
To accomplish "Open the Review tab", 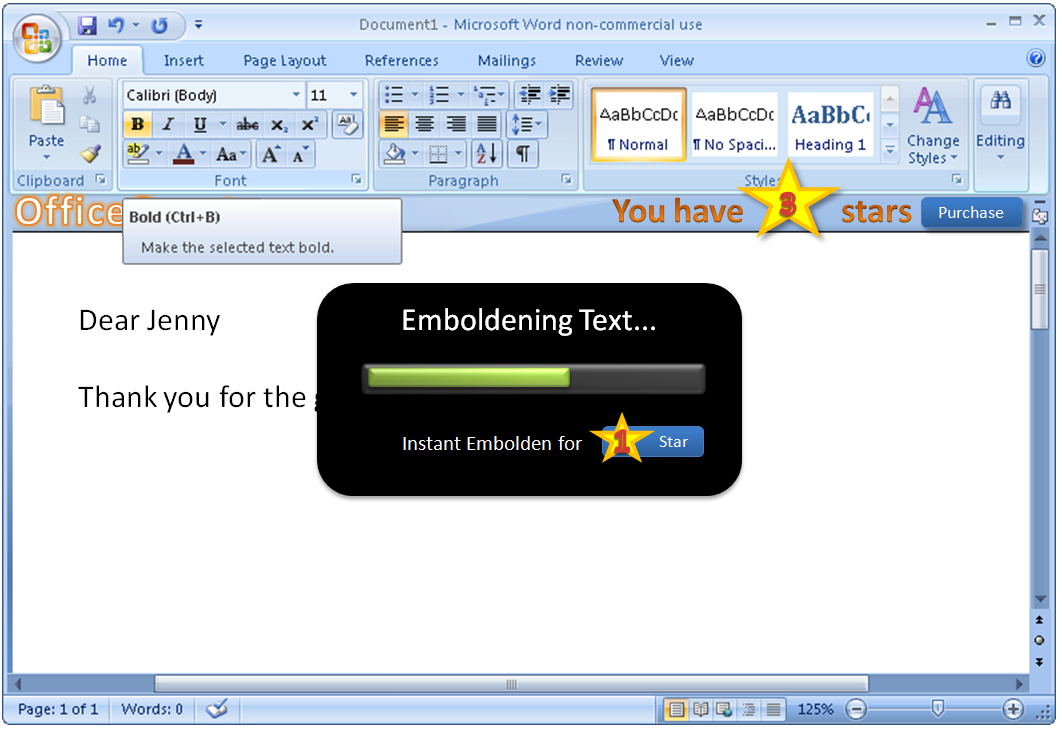I will (599, 61).
